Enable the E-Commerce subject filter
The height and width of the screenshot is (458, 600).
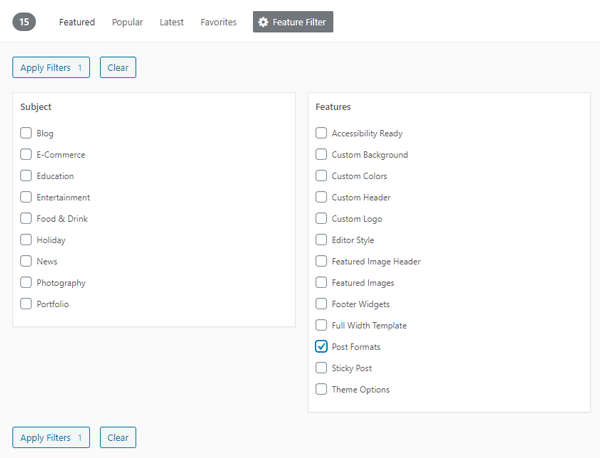[x=26, y=155]
